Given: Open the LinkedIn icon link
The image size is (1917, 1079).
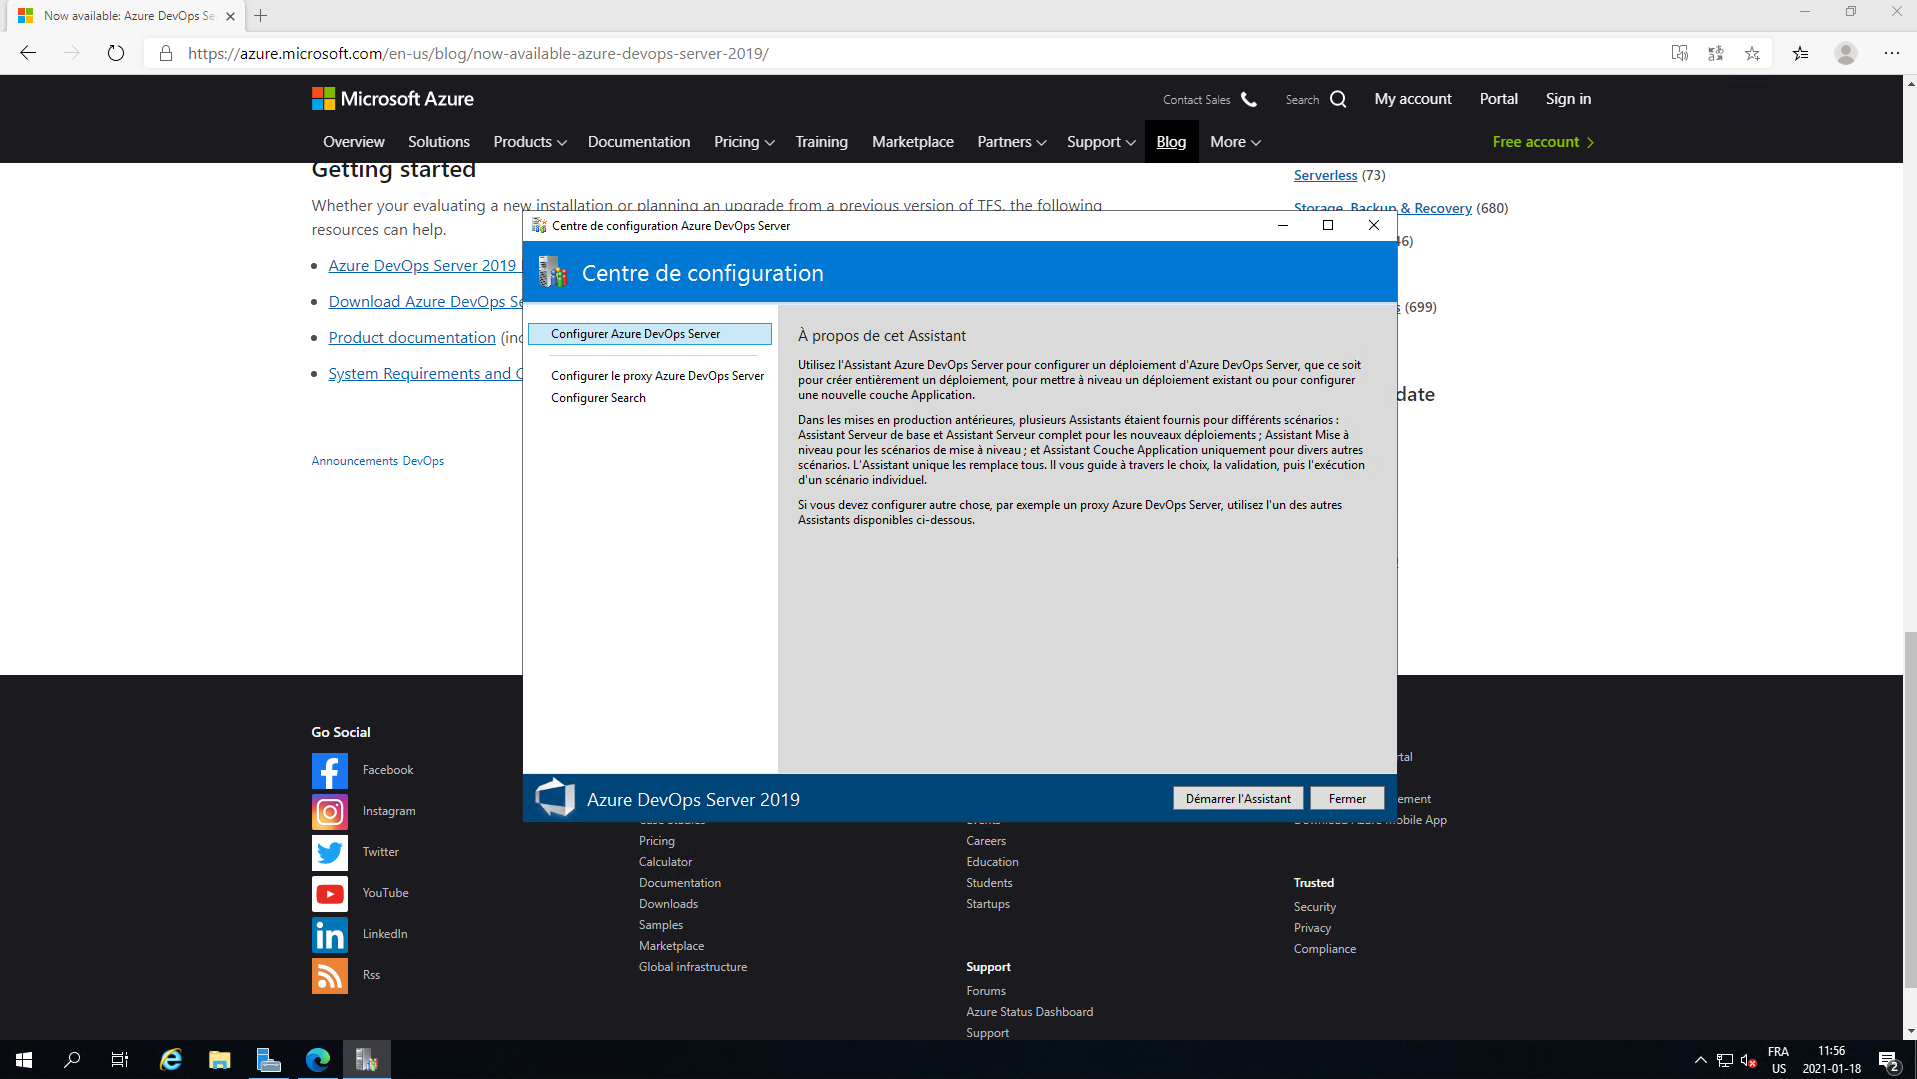Looking at the screenshot, I should click(329, 935).
